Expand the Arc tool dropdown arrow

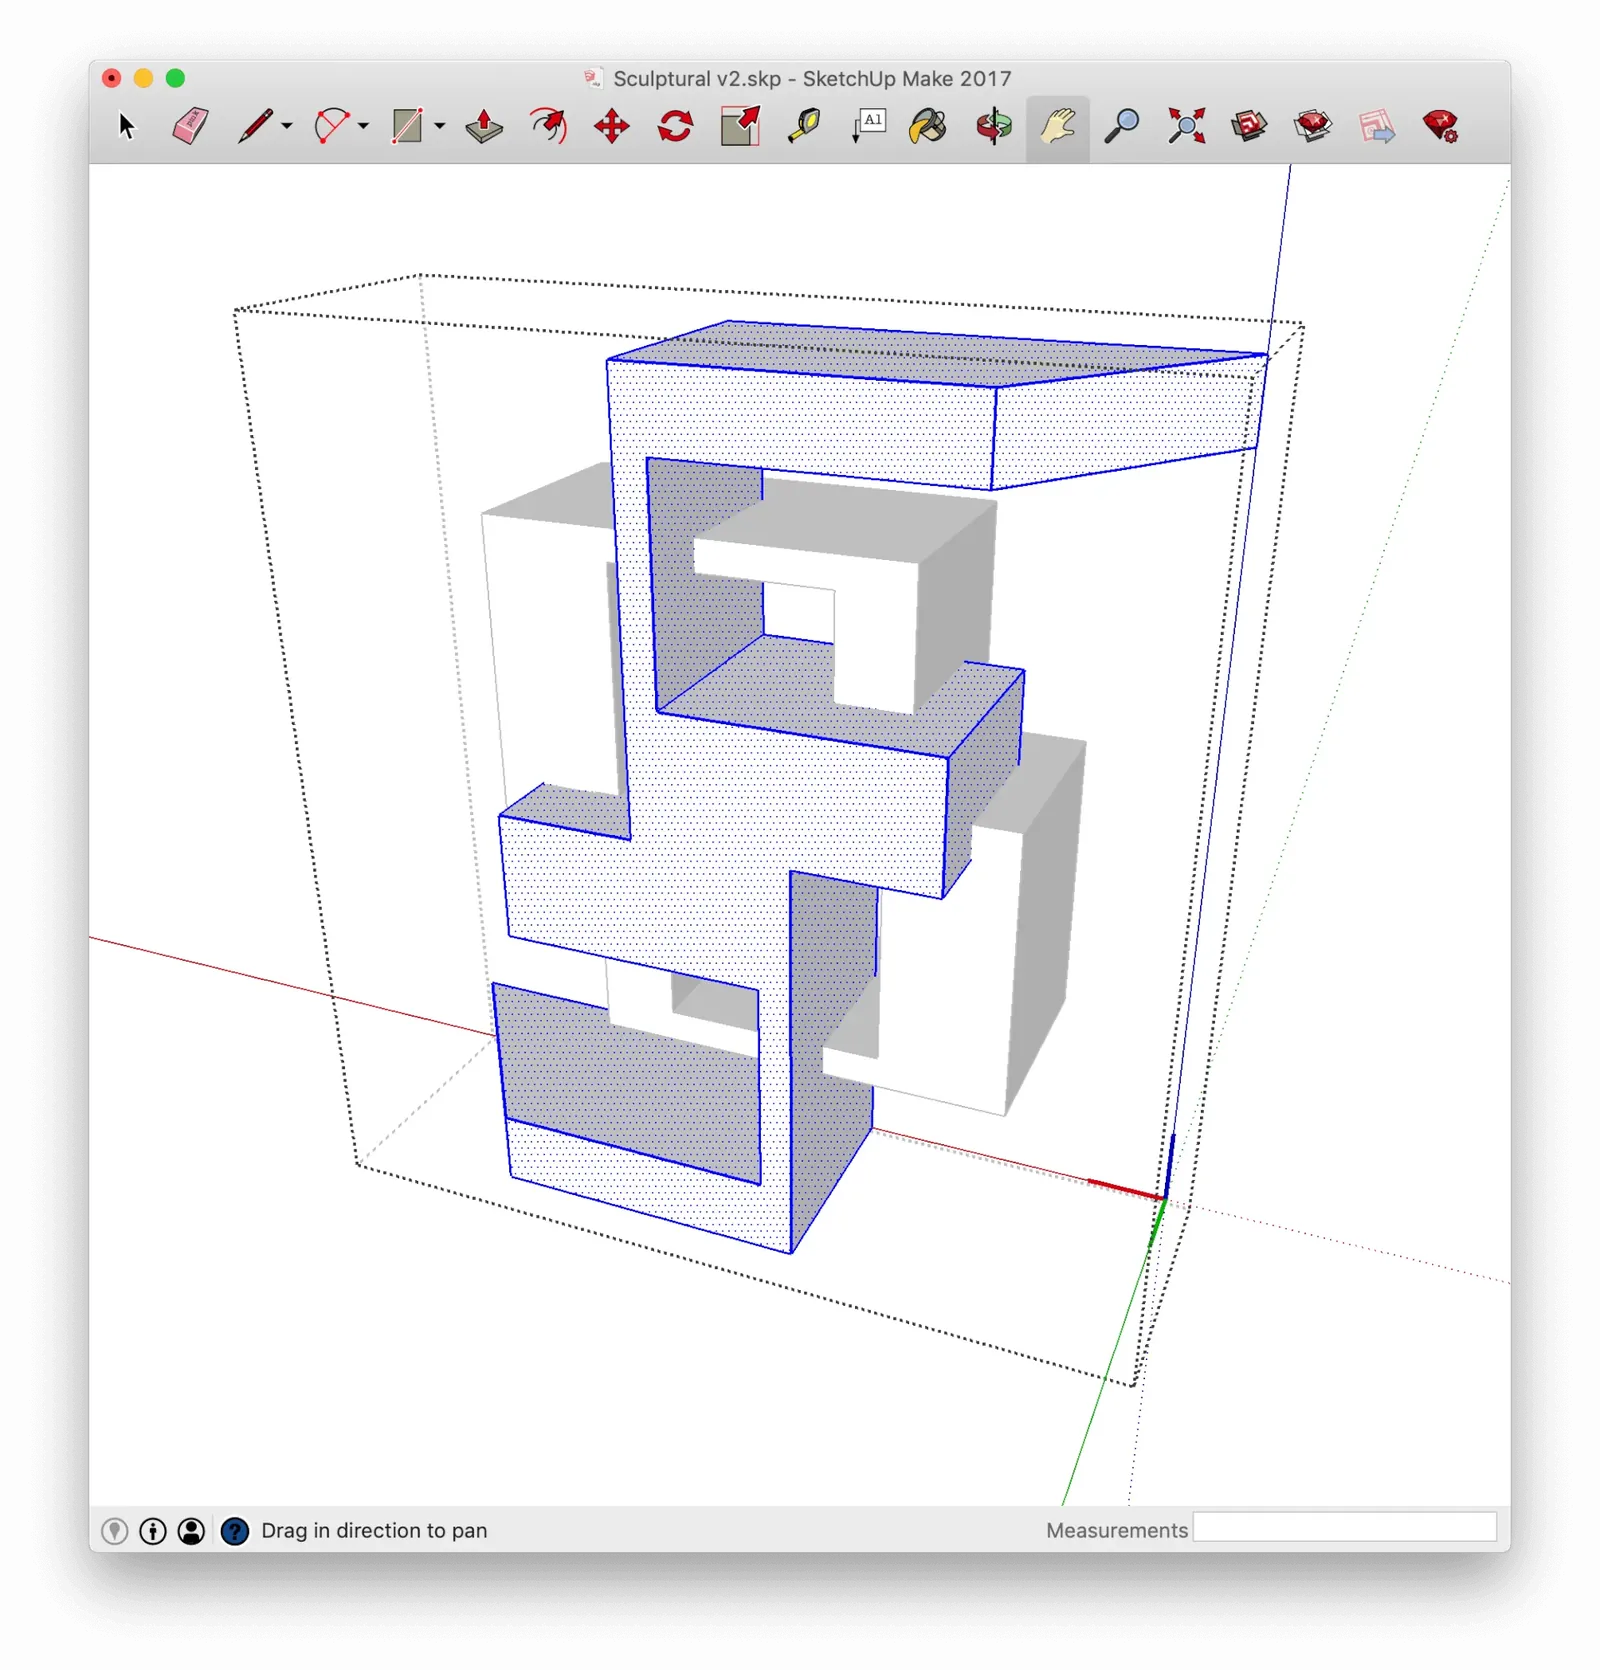tap(363, 126)
